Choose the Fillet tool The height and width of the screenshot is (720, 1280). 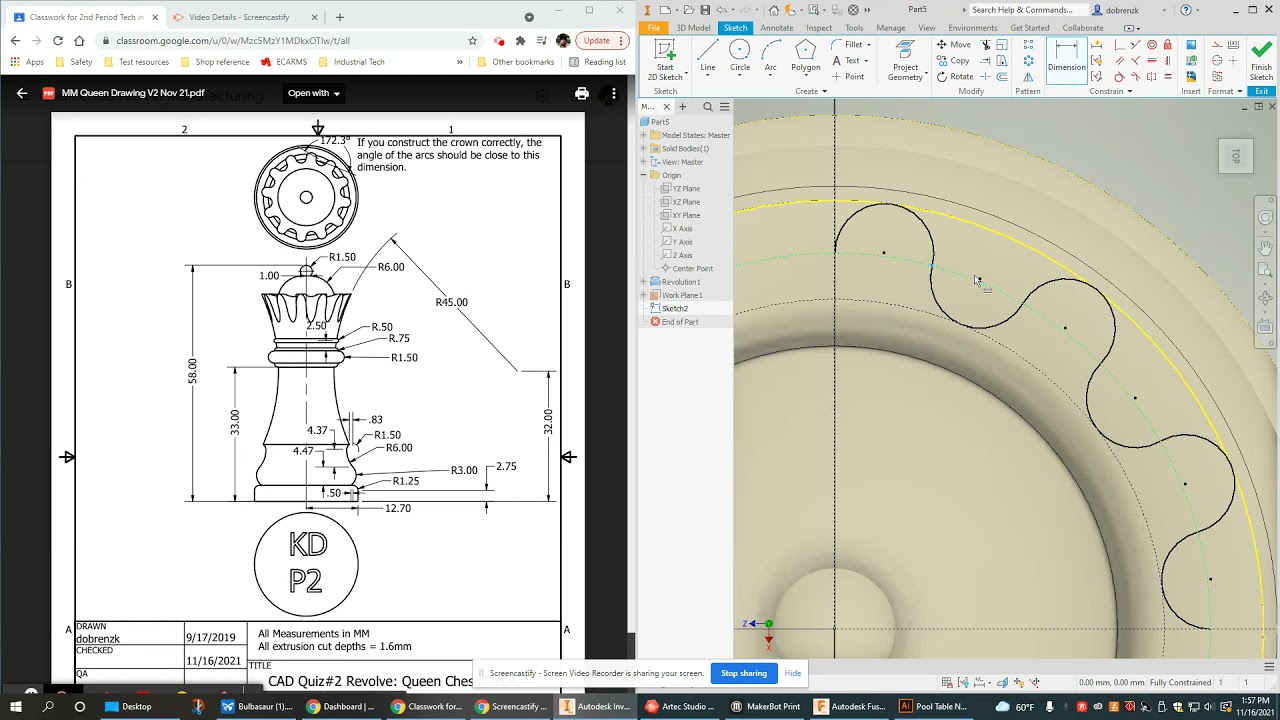click(x=851, y=45)
